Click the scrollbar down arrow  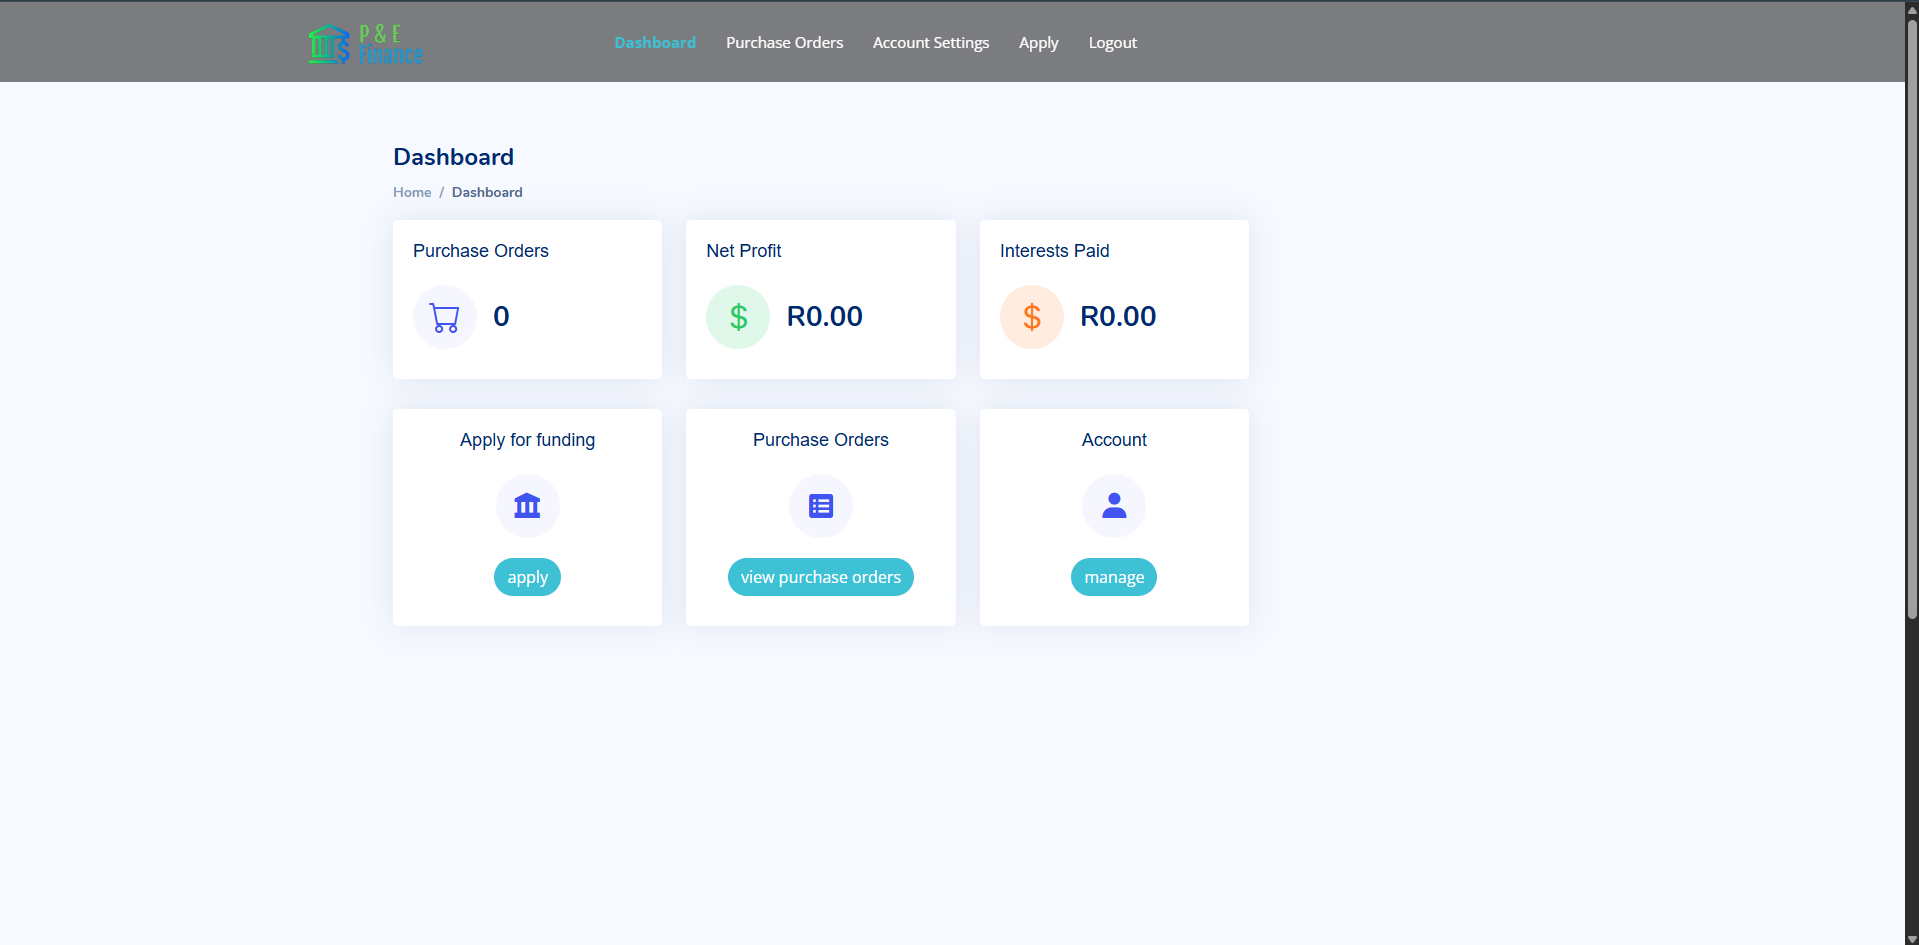pos(1912,938)
